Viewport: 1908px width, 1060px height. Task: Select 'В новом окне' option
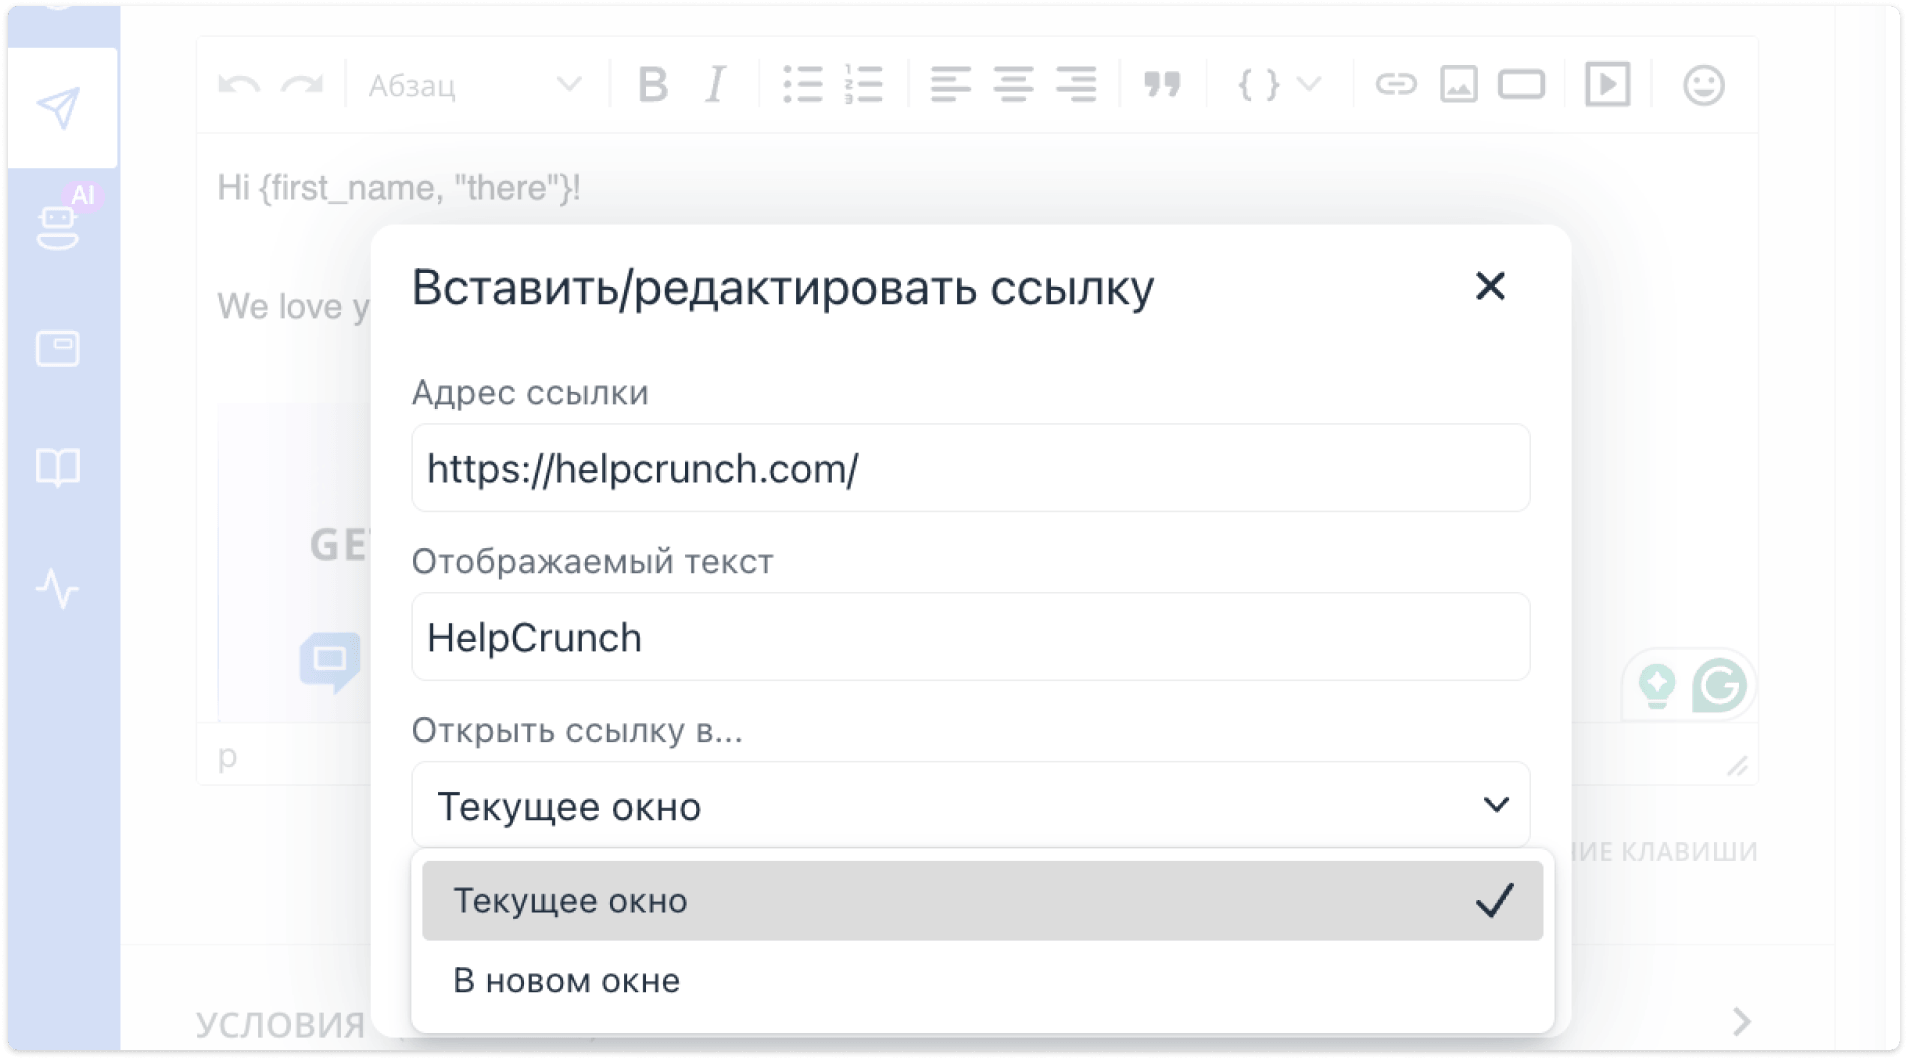(568, 980)
